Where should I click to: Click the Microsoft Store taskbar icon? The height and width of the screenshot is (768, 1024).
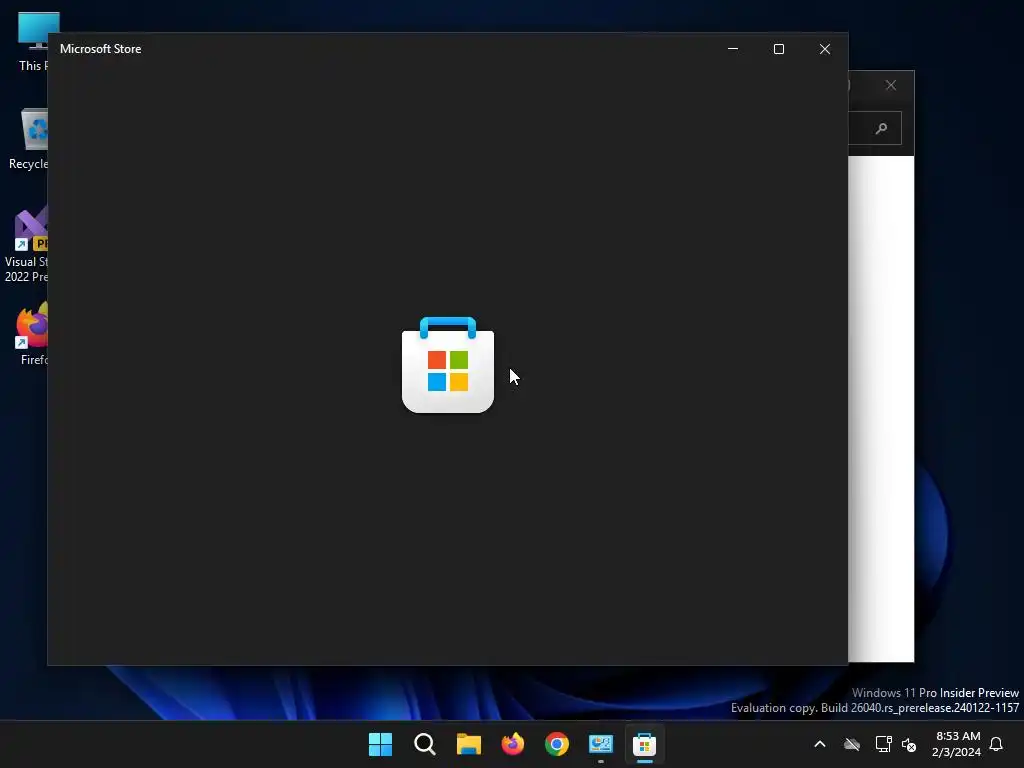point(645,744)
